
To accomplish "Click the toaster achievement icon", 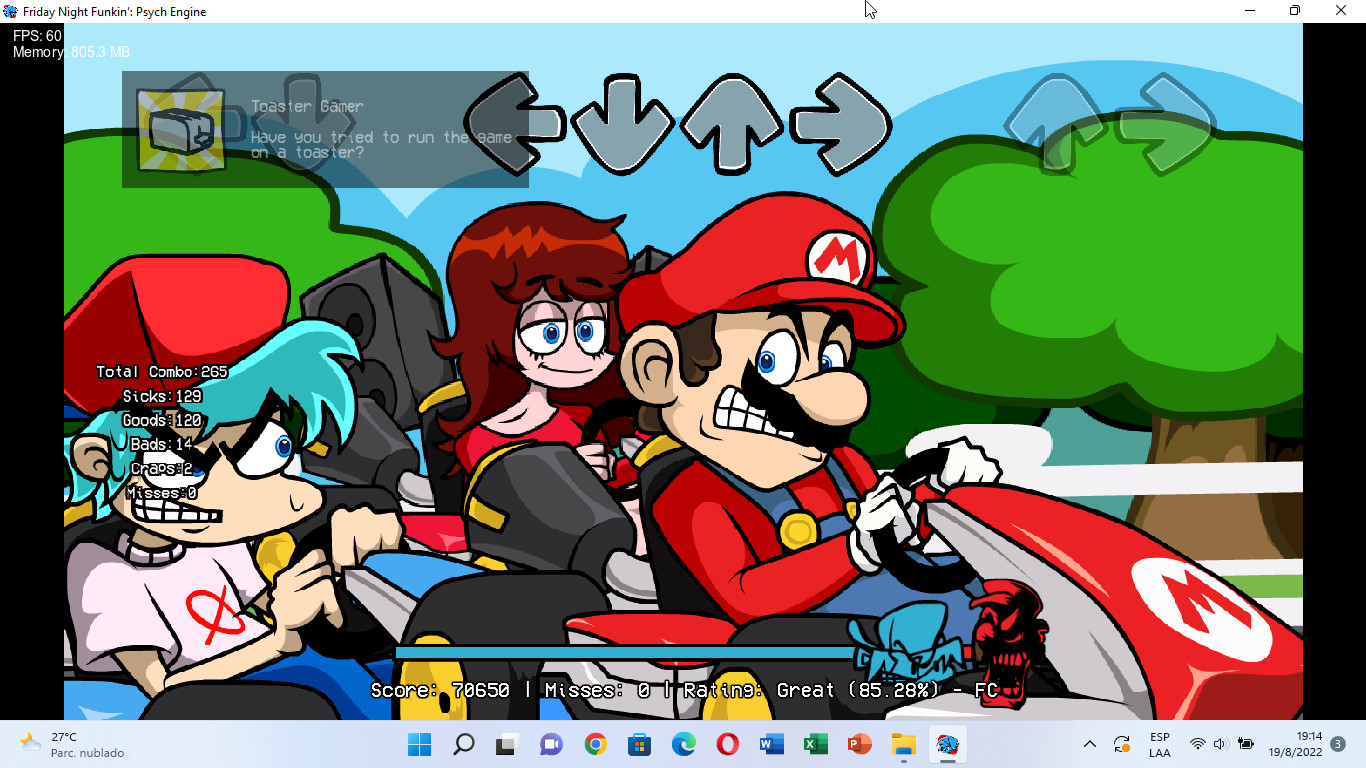I will tap(181, 129).
